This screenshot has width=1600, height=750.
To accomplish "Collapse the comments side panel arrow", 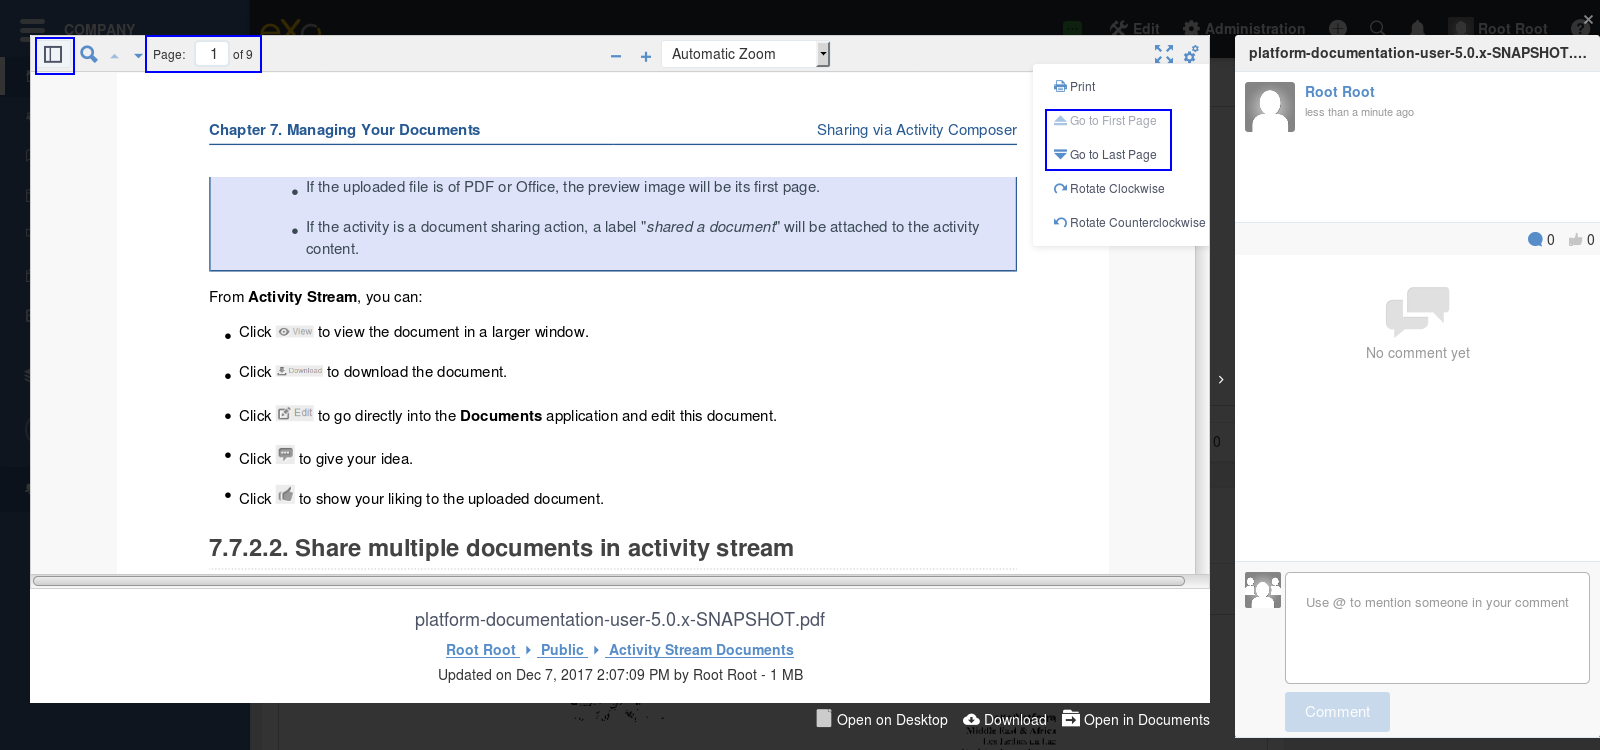I will (1221, 380).
